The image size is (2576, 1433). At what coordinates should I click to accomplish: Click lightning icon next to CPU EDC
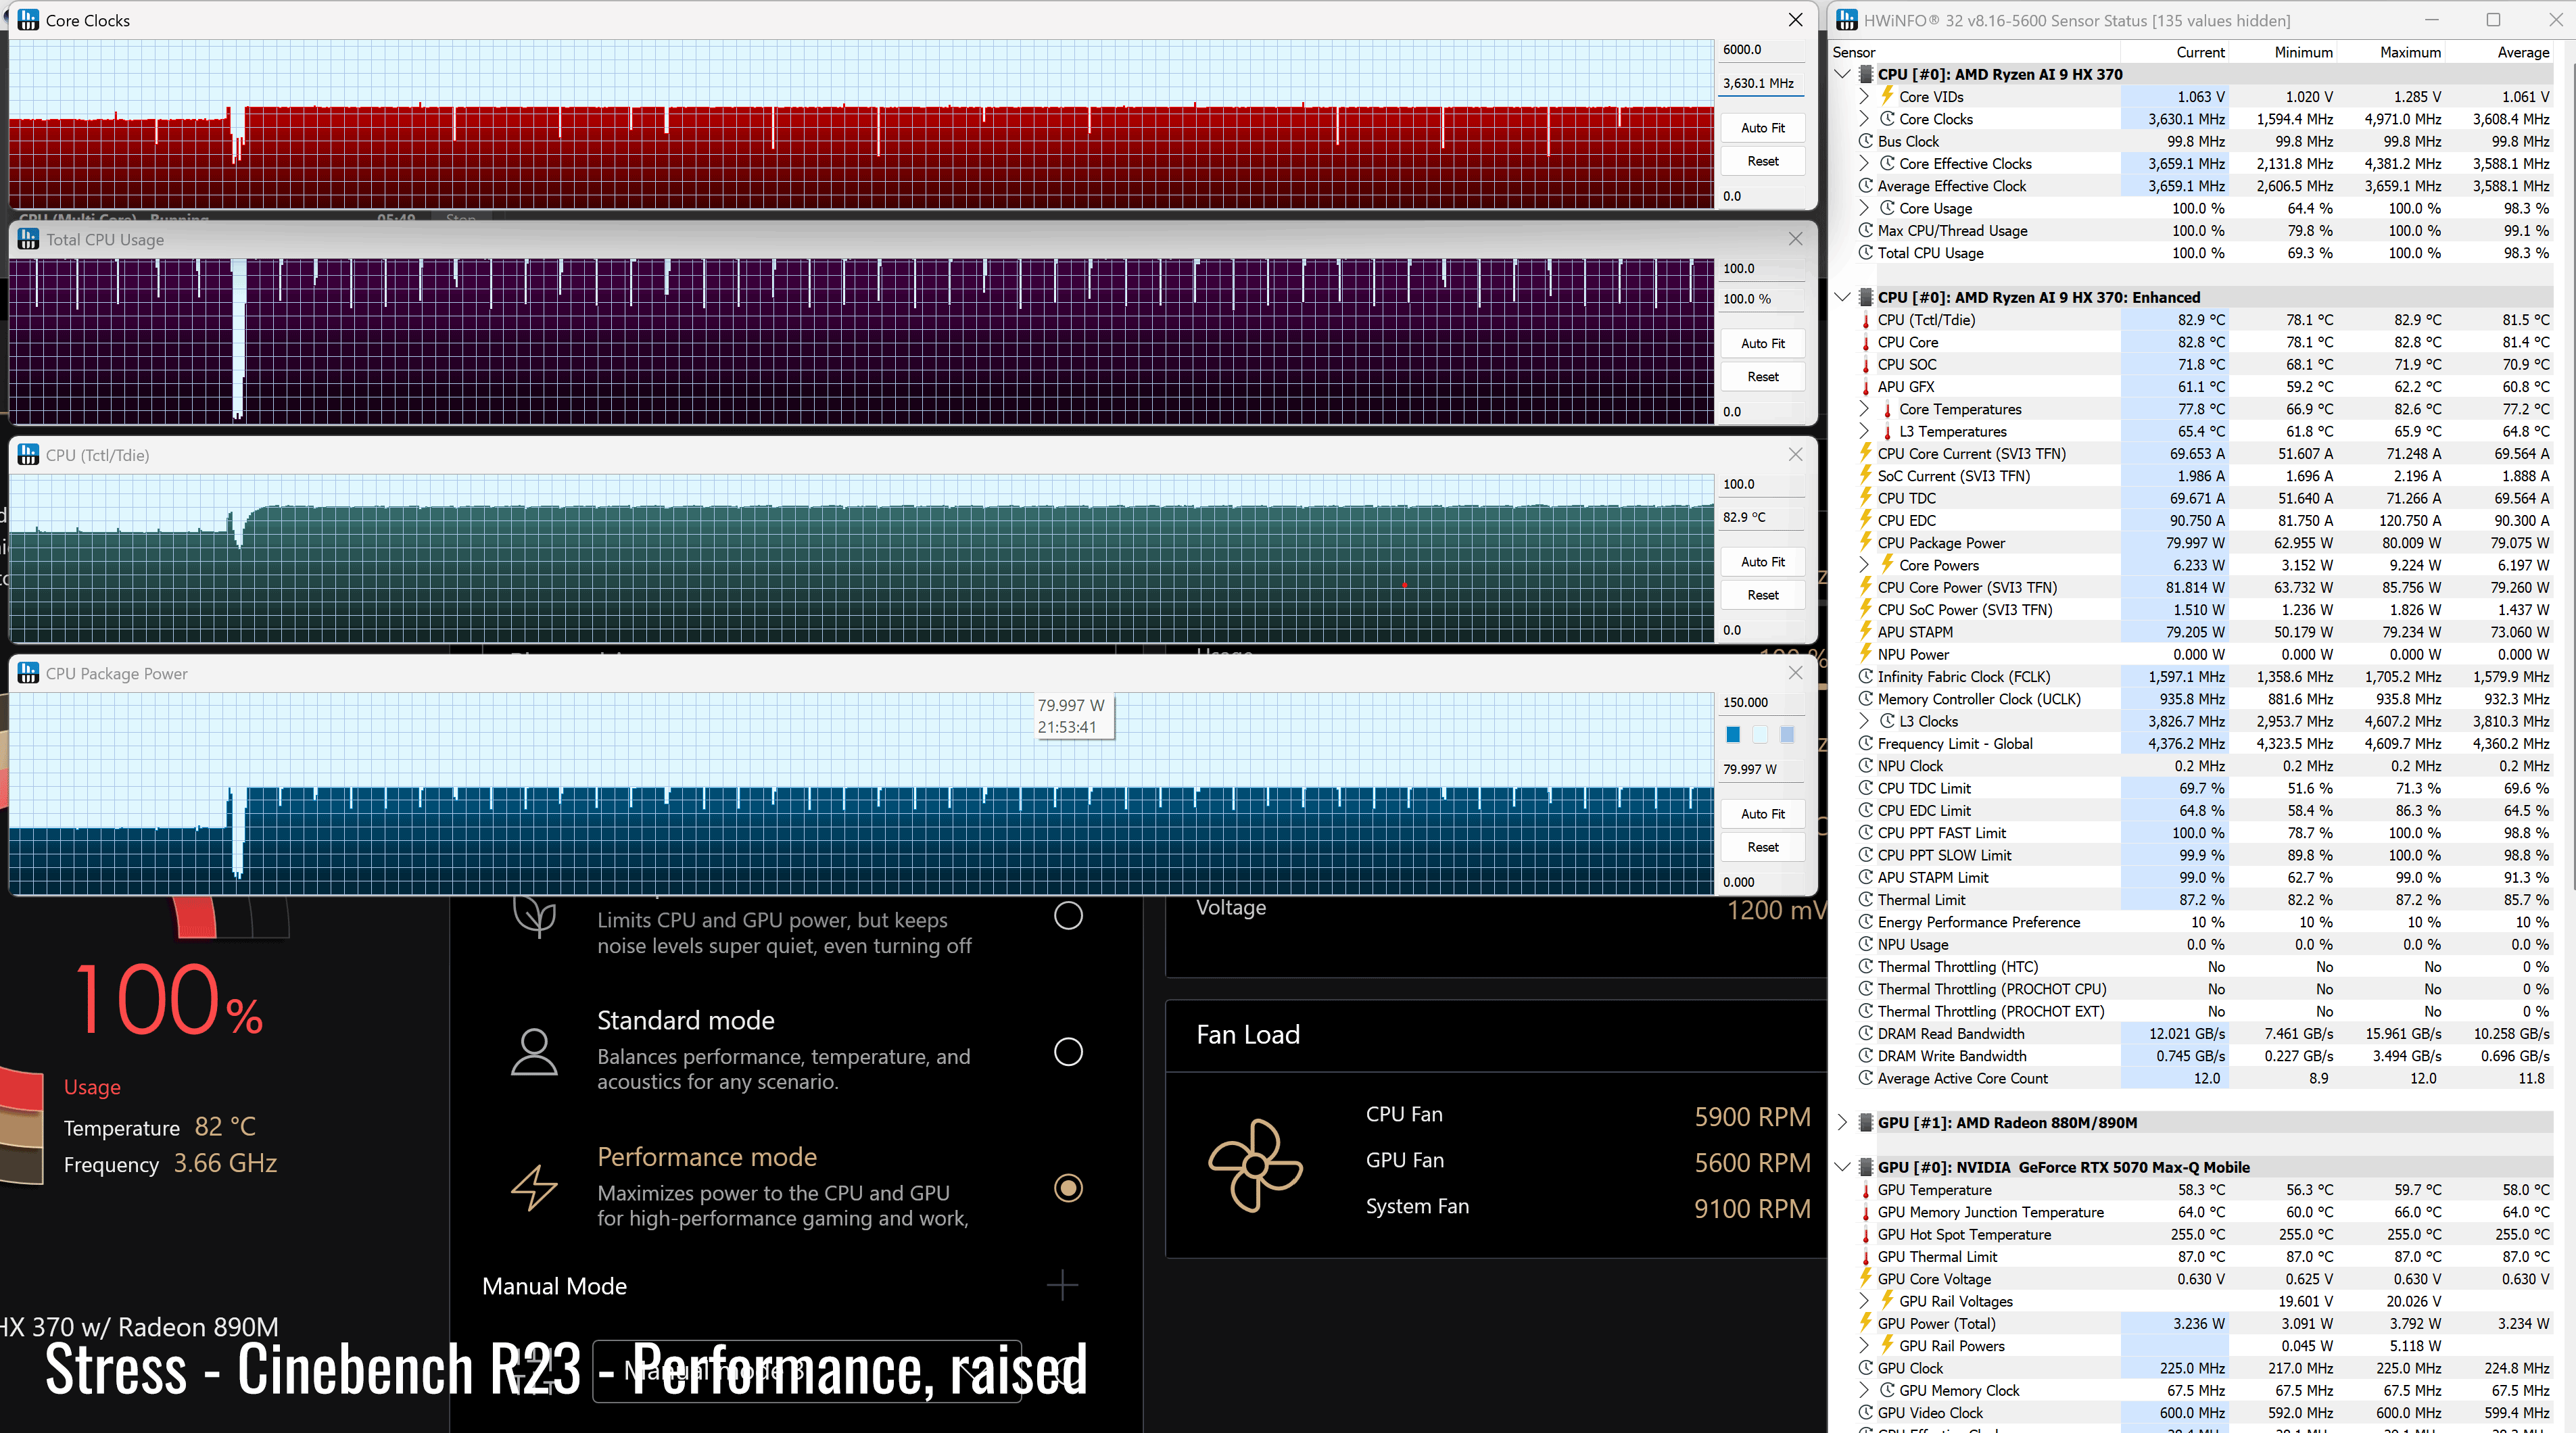[x=1866, y=521]
